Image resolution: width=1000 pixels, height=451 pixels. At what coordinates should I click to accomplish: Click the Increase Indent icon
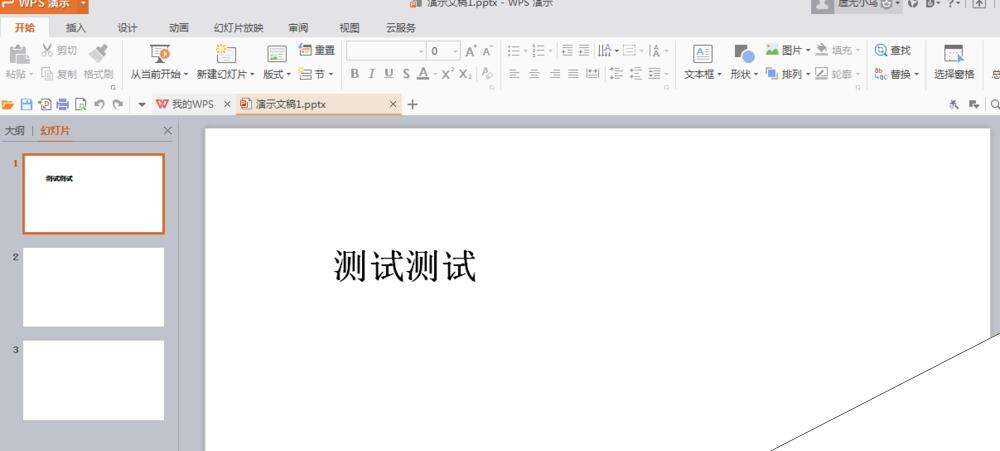tap(584, 50)
